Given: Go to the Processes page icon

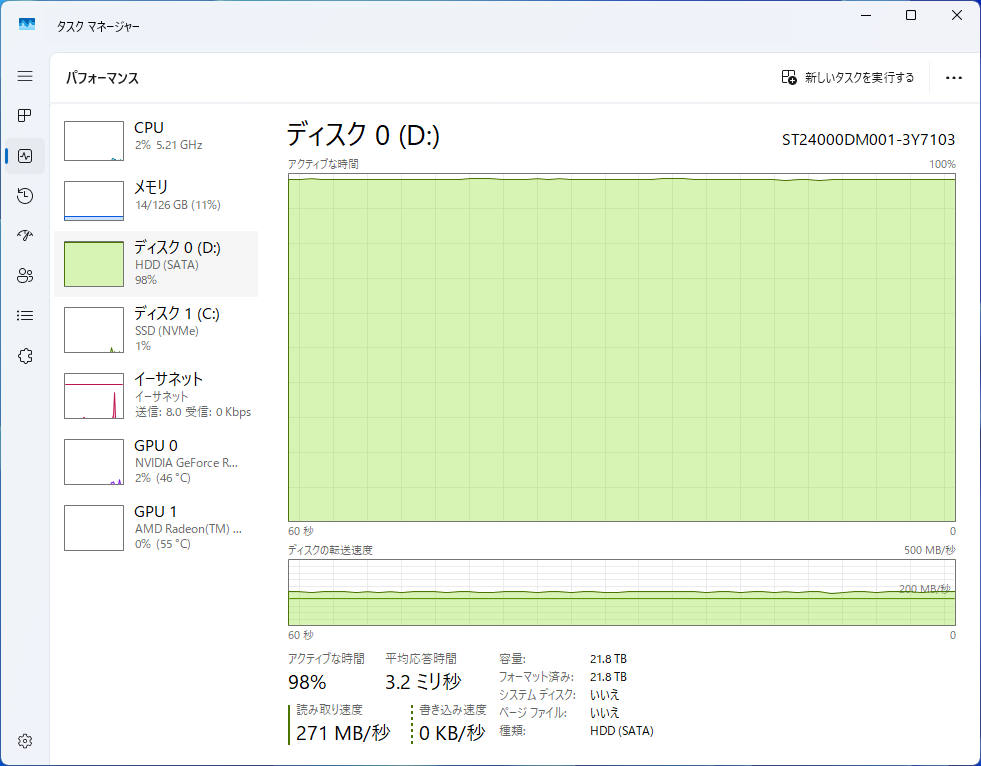Looking at the screenshot, I should coord(25,116).
